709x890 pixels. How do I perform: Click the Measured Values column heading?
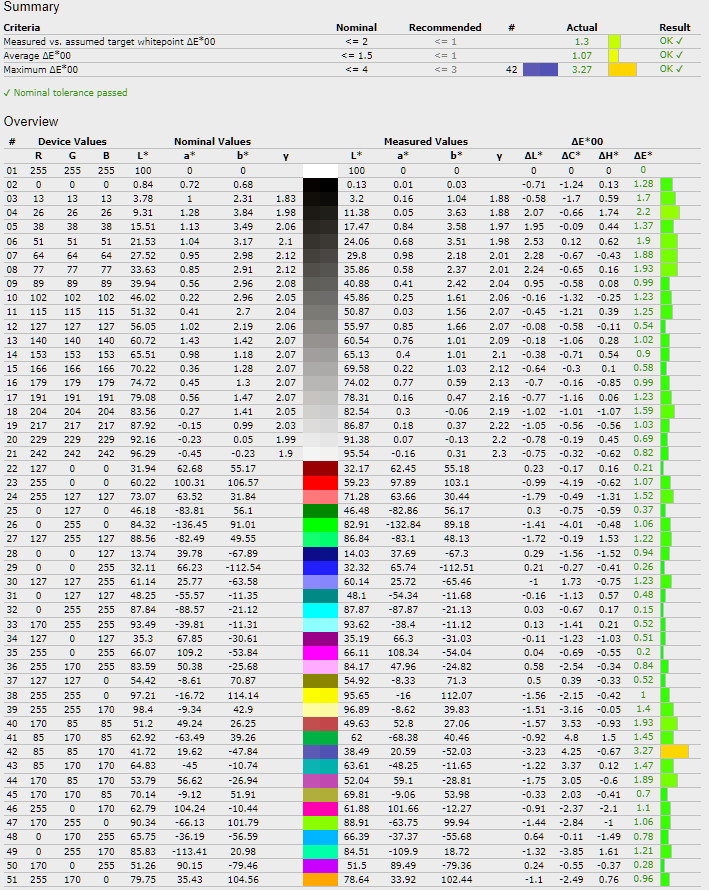click(423, 142)
